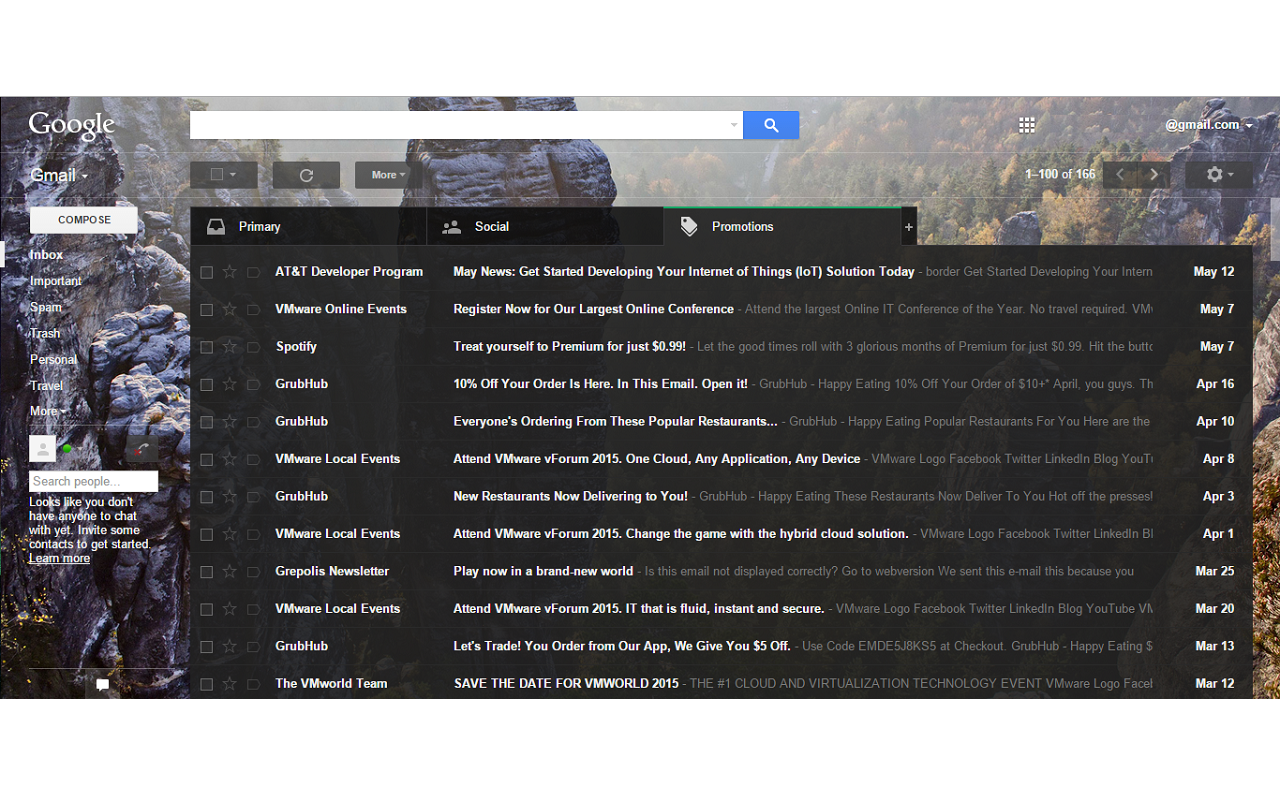Click the Compose button
This screenshot has height=800, width=1280.
pyautogui.click(x=84, y=220)
